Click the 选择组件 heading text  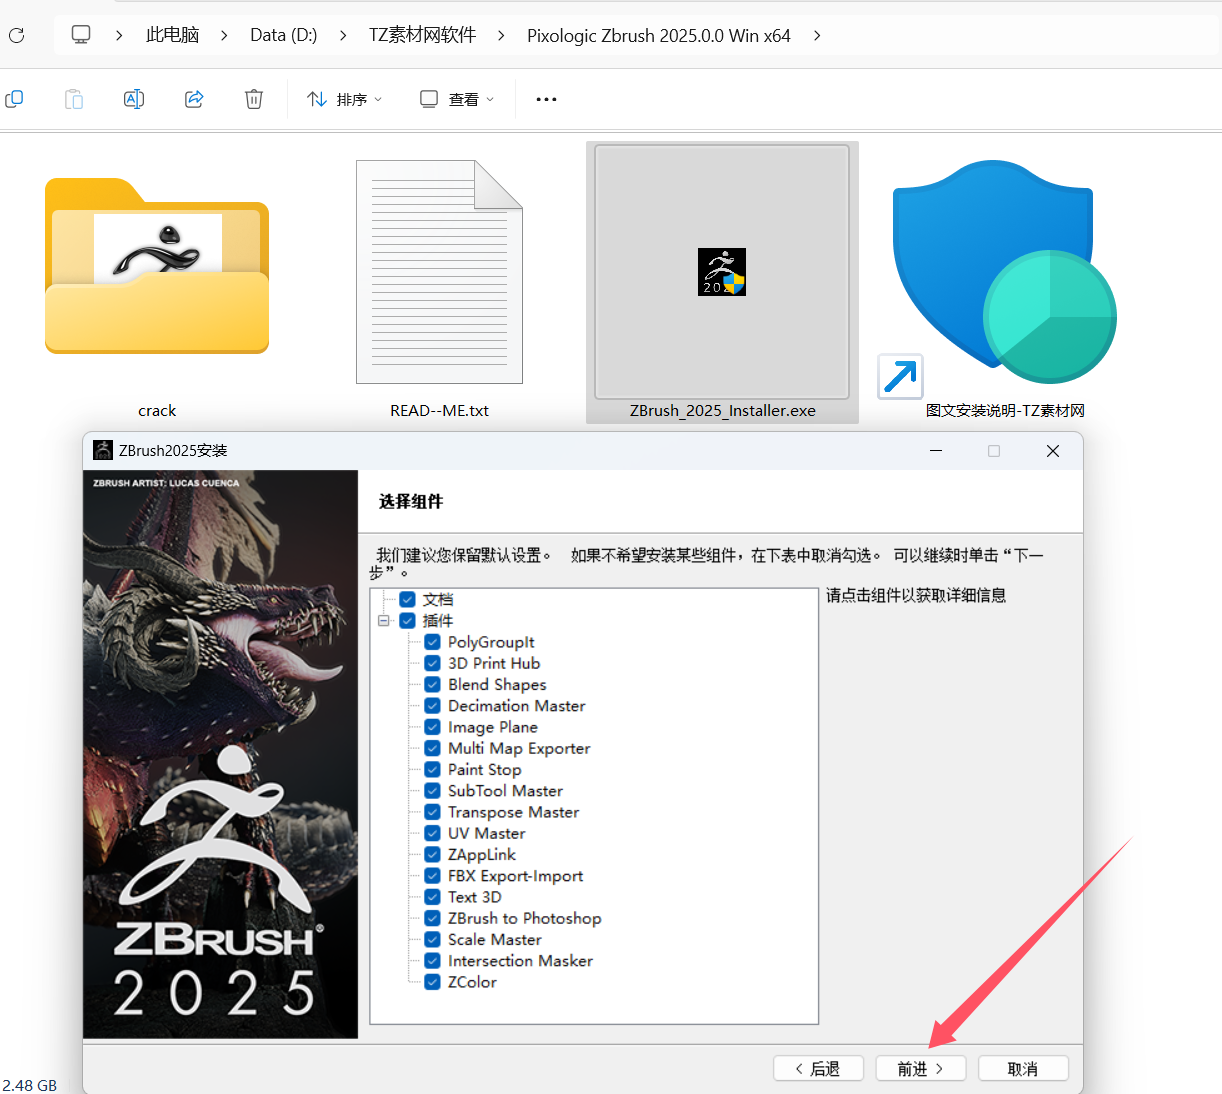[x=411, y=501]
